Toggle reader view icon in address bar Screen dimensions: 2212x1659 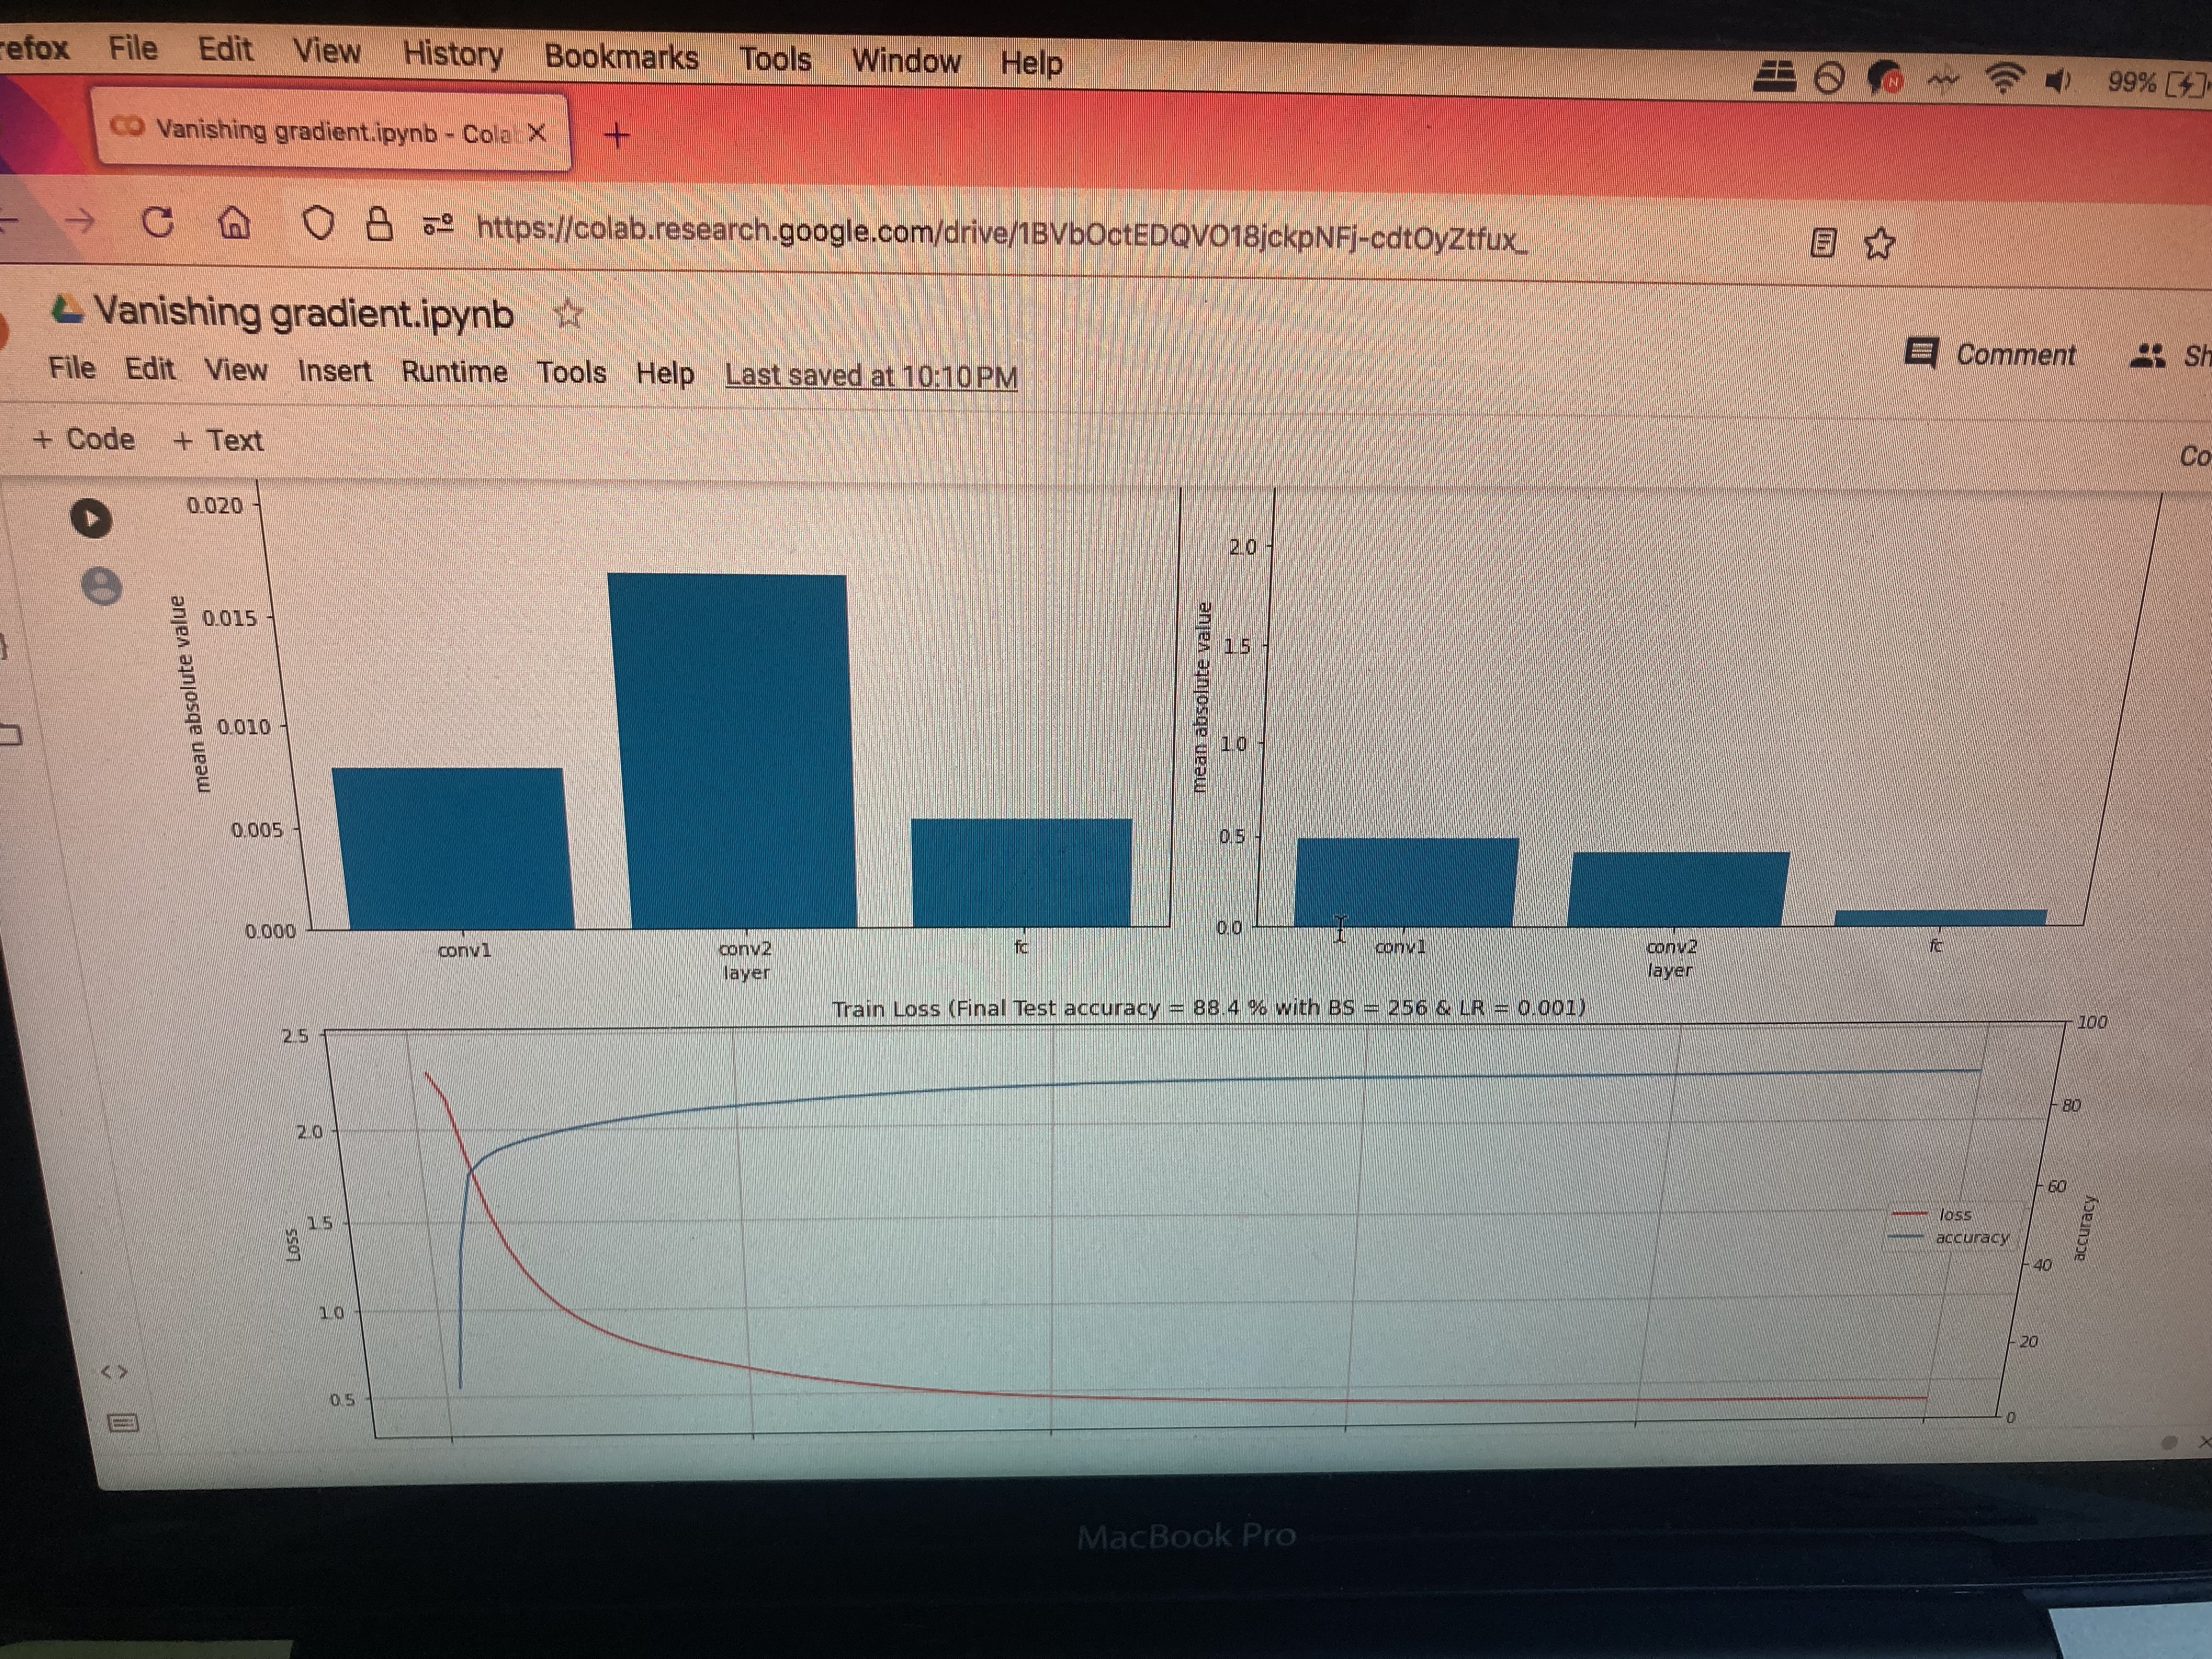click(x=1823, y=242)
